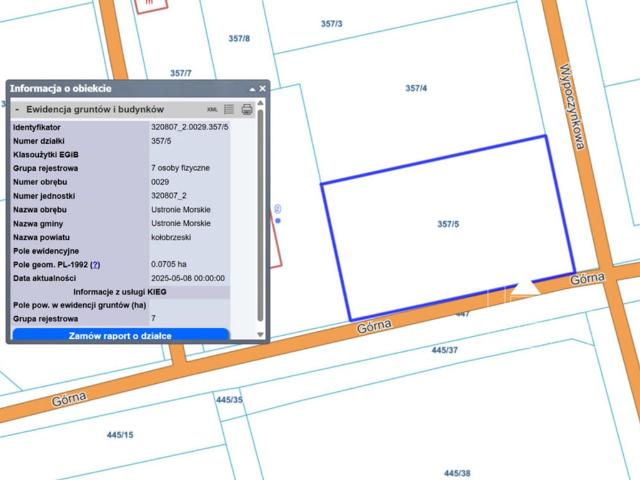Collapse the Informacja o obiekcie panel

pyautogui.click(x=252, y=89)
